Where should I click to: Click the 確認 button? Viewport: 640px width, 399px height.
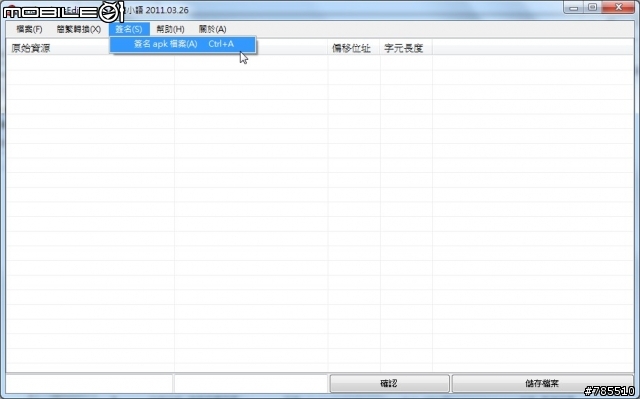pyautogui.click(x=389, y=383)
